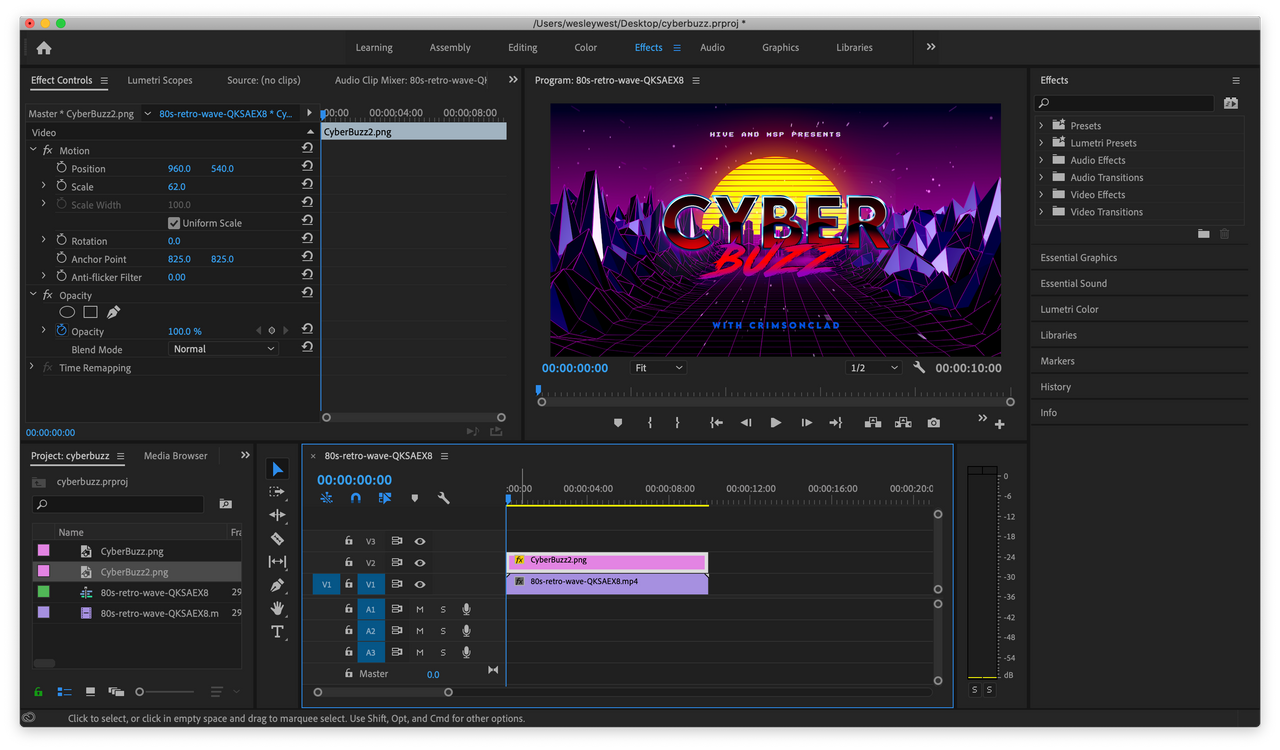
Task: Open the Lumetri Color panel
Action: click(1069, 309)
